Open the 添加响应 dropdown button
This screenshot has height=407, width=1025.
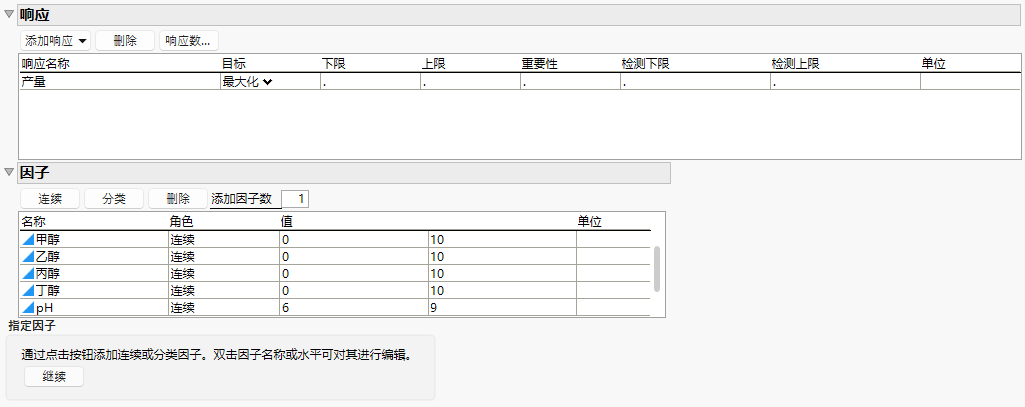56,41
